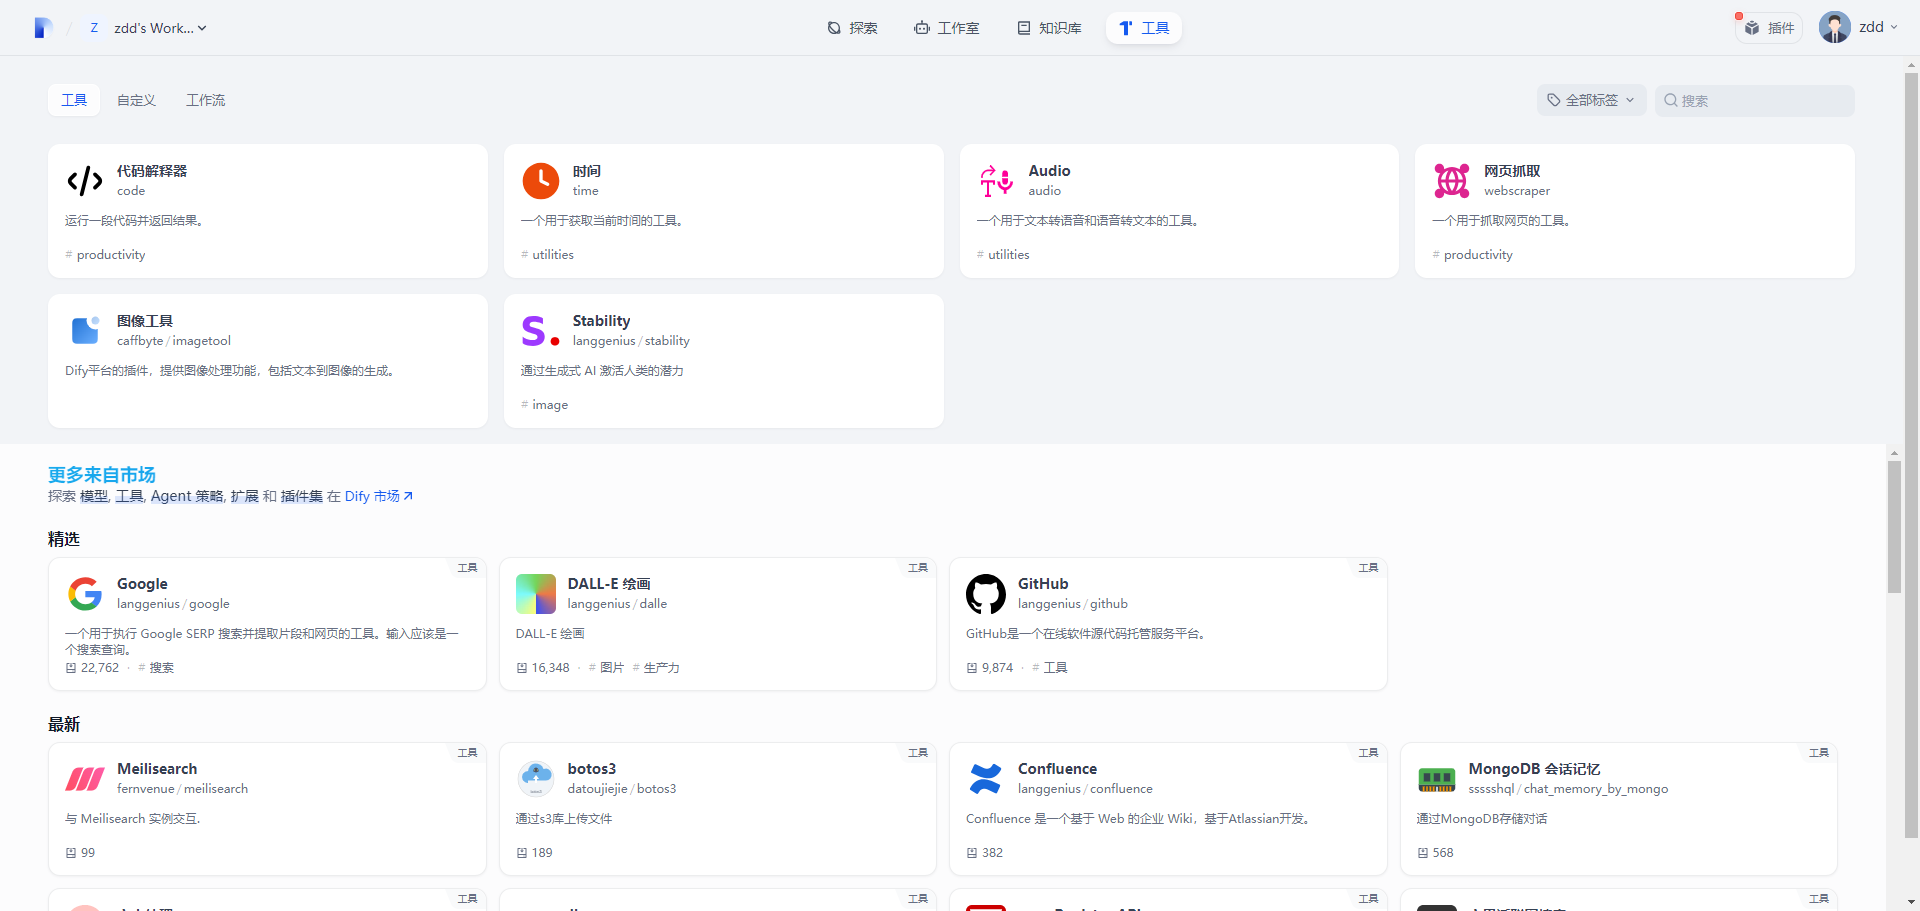1920x911 pixels.
Task: Expand the zdd account menu chevron
Action: pos(1894,28)
